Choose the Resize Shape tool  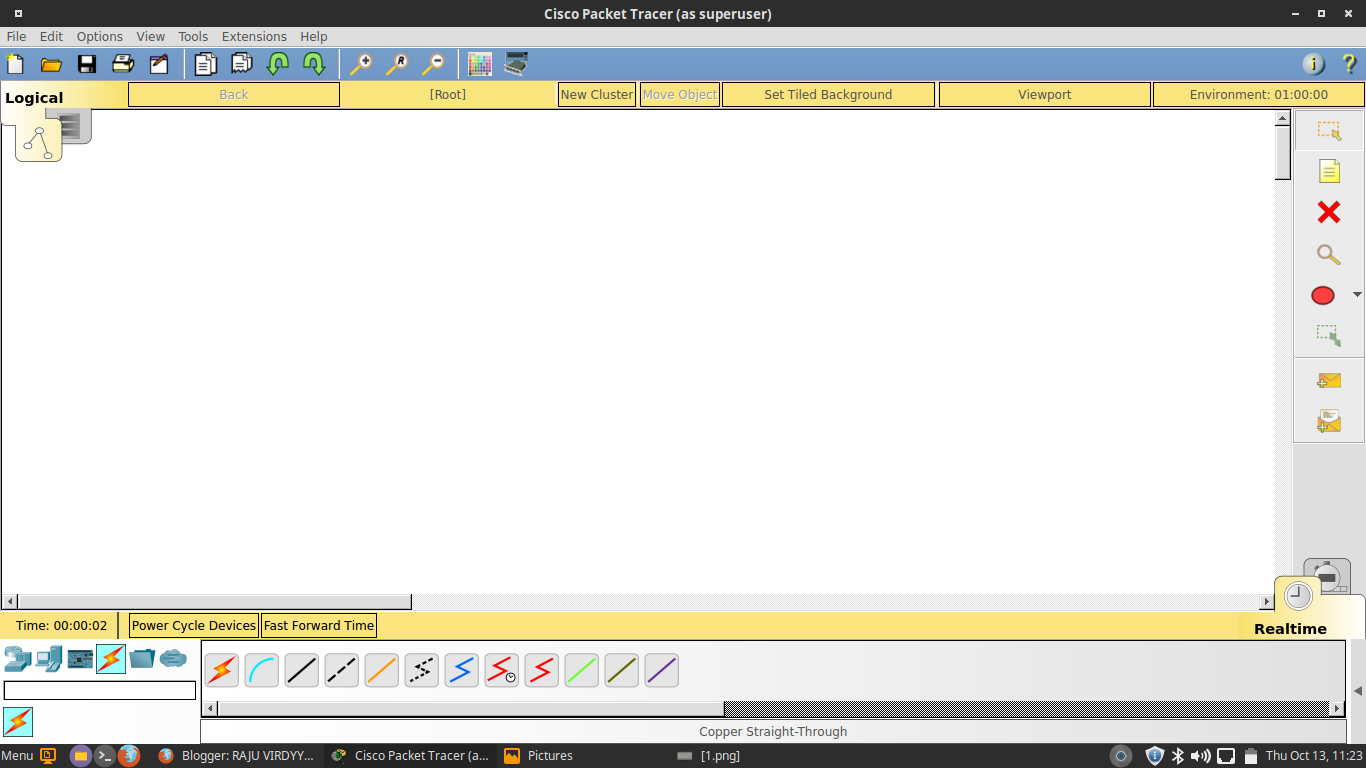coord(1329,335)
